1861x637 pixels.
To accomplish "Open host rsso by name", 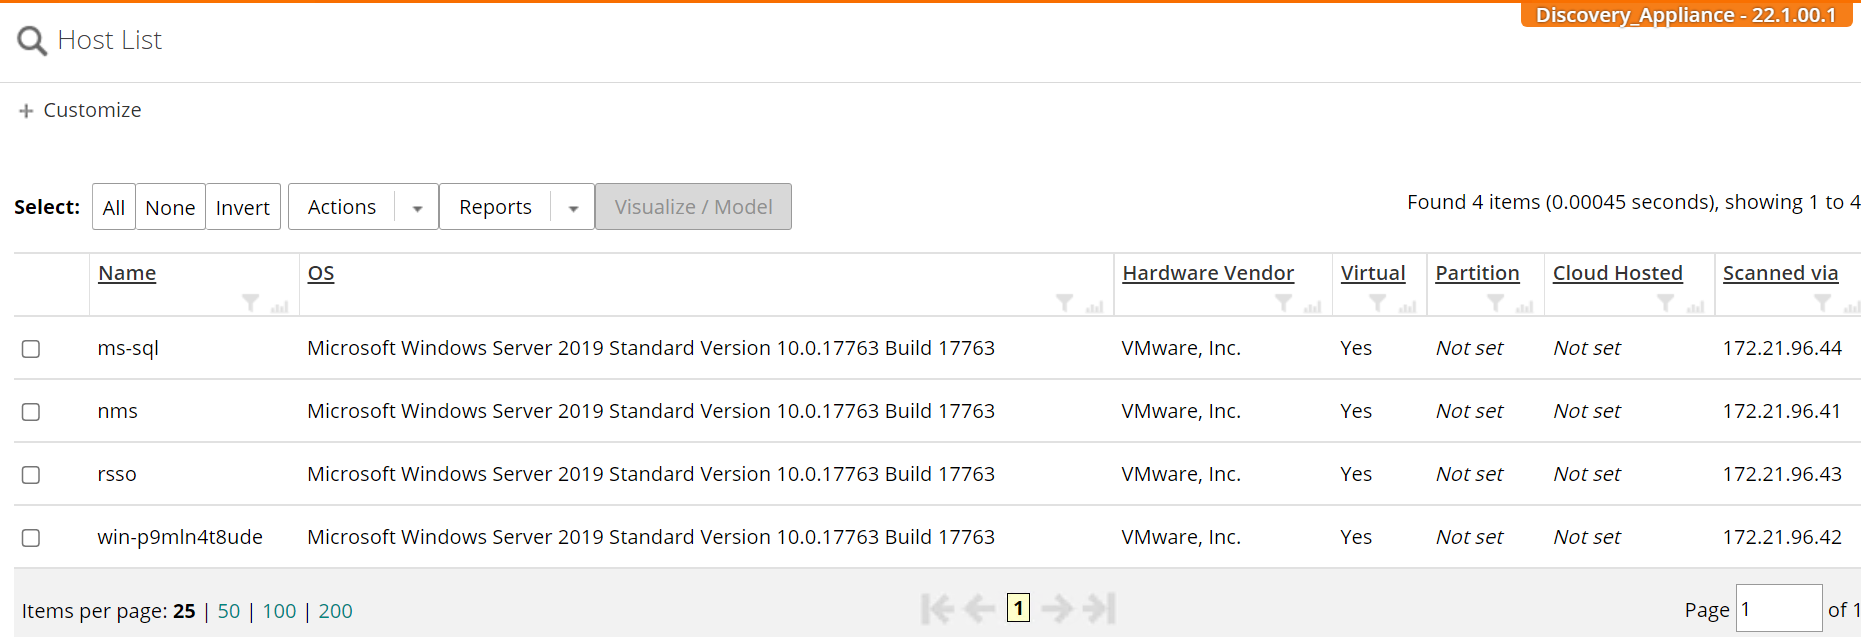I will click(x=116, y=474).
